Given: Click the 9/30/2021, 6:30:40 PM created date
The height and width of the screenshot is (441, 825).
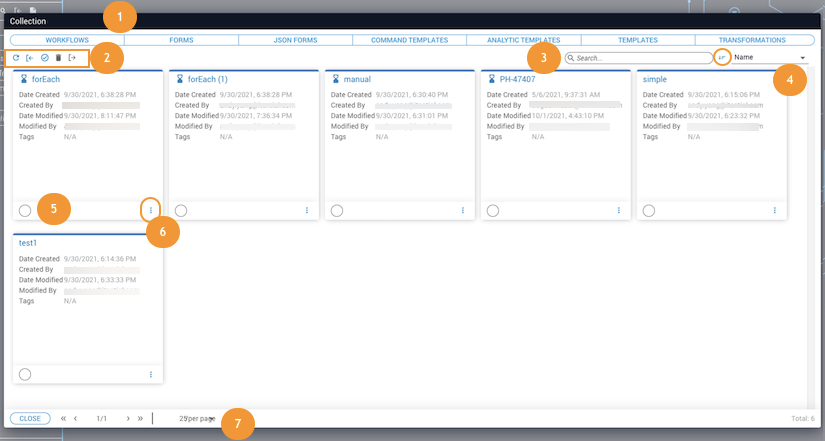Looking at the screenshot, I should 411,95.
